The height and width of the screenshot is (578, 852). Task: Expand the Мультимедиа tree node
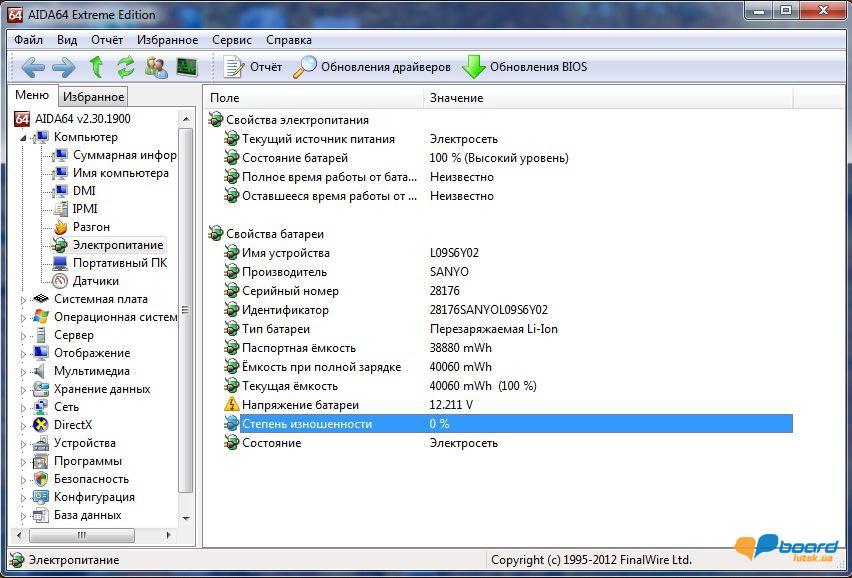point(25,371)
